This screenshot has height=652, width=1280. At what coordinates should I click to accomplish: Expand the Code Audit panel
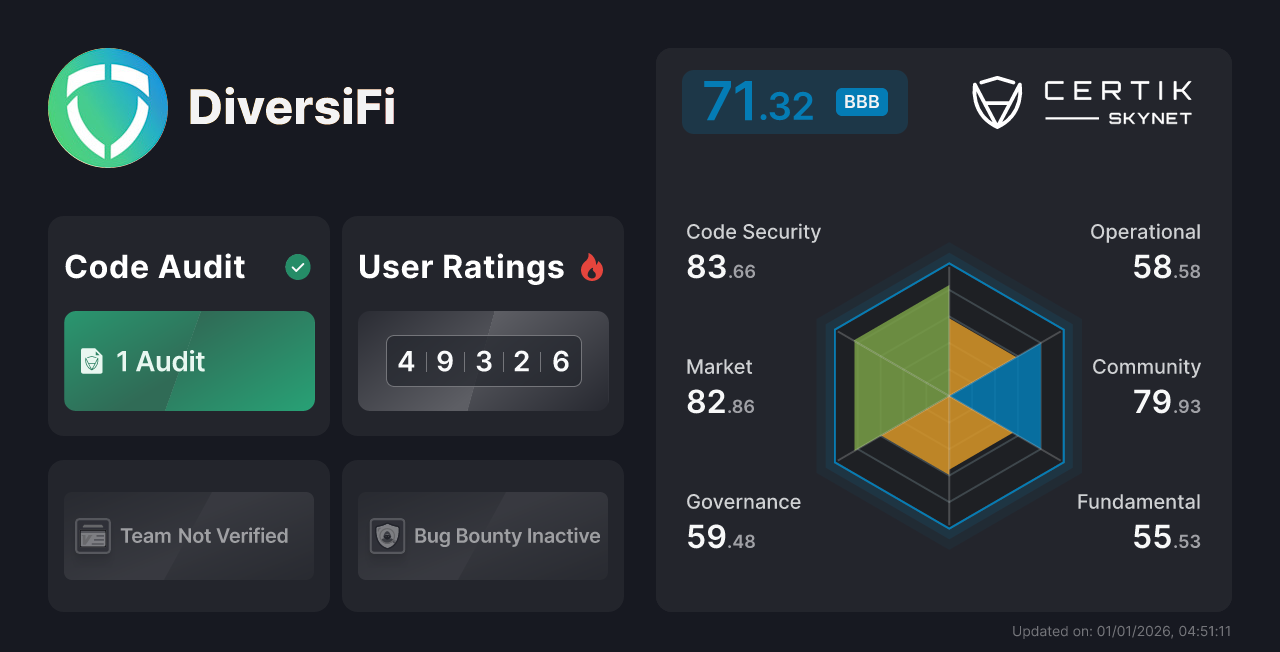click(x=189, y=325)
